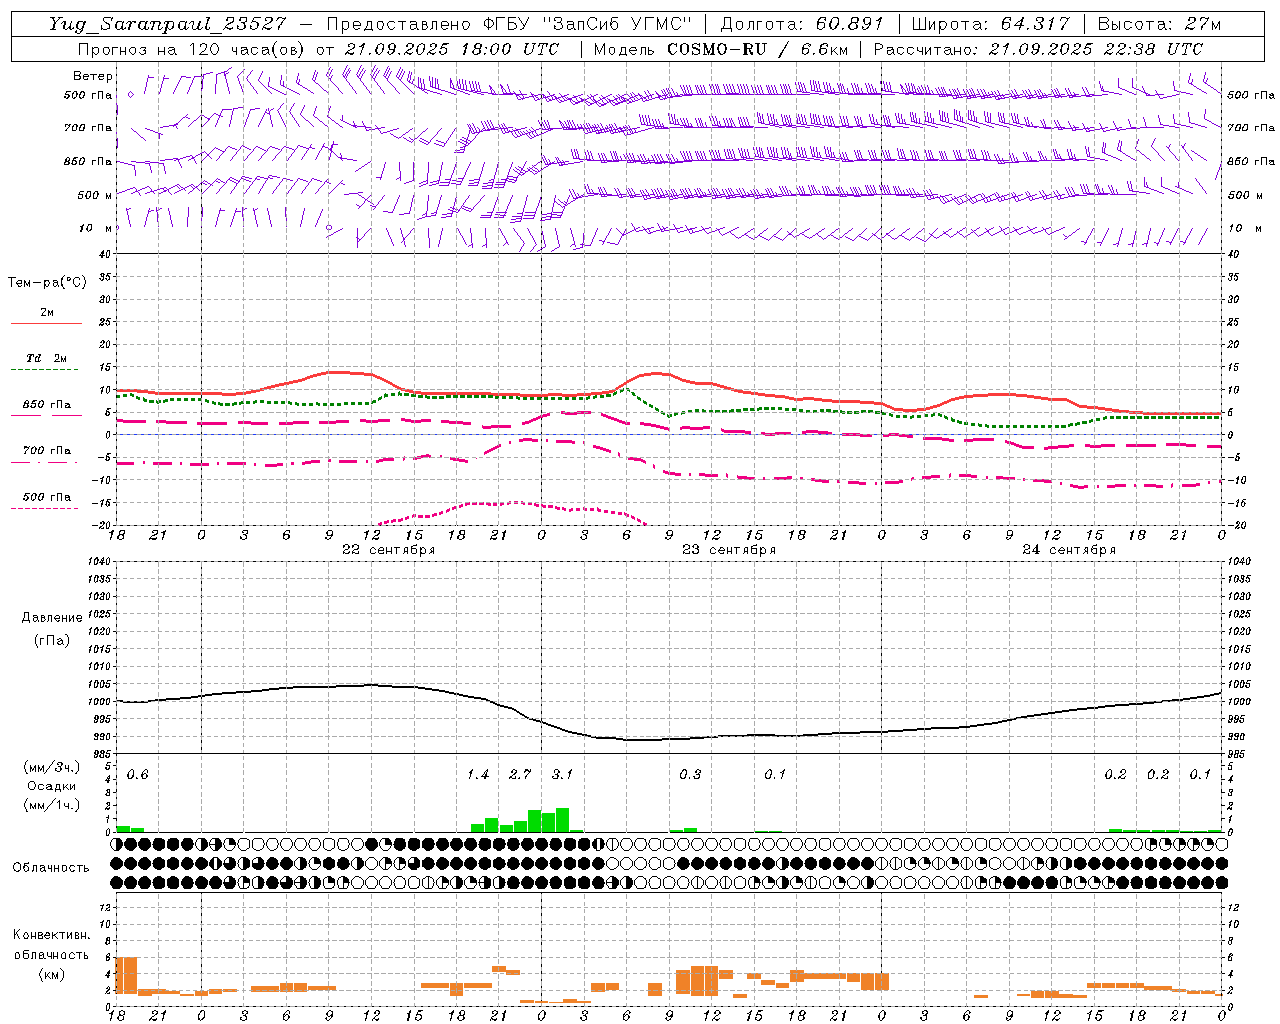Click the '700 гПа' temperature legend entry

click(47, 451)
